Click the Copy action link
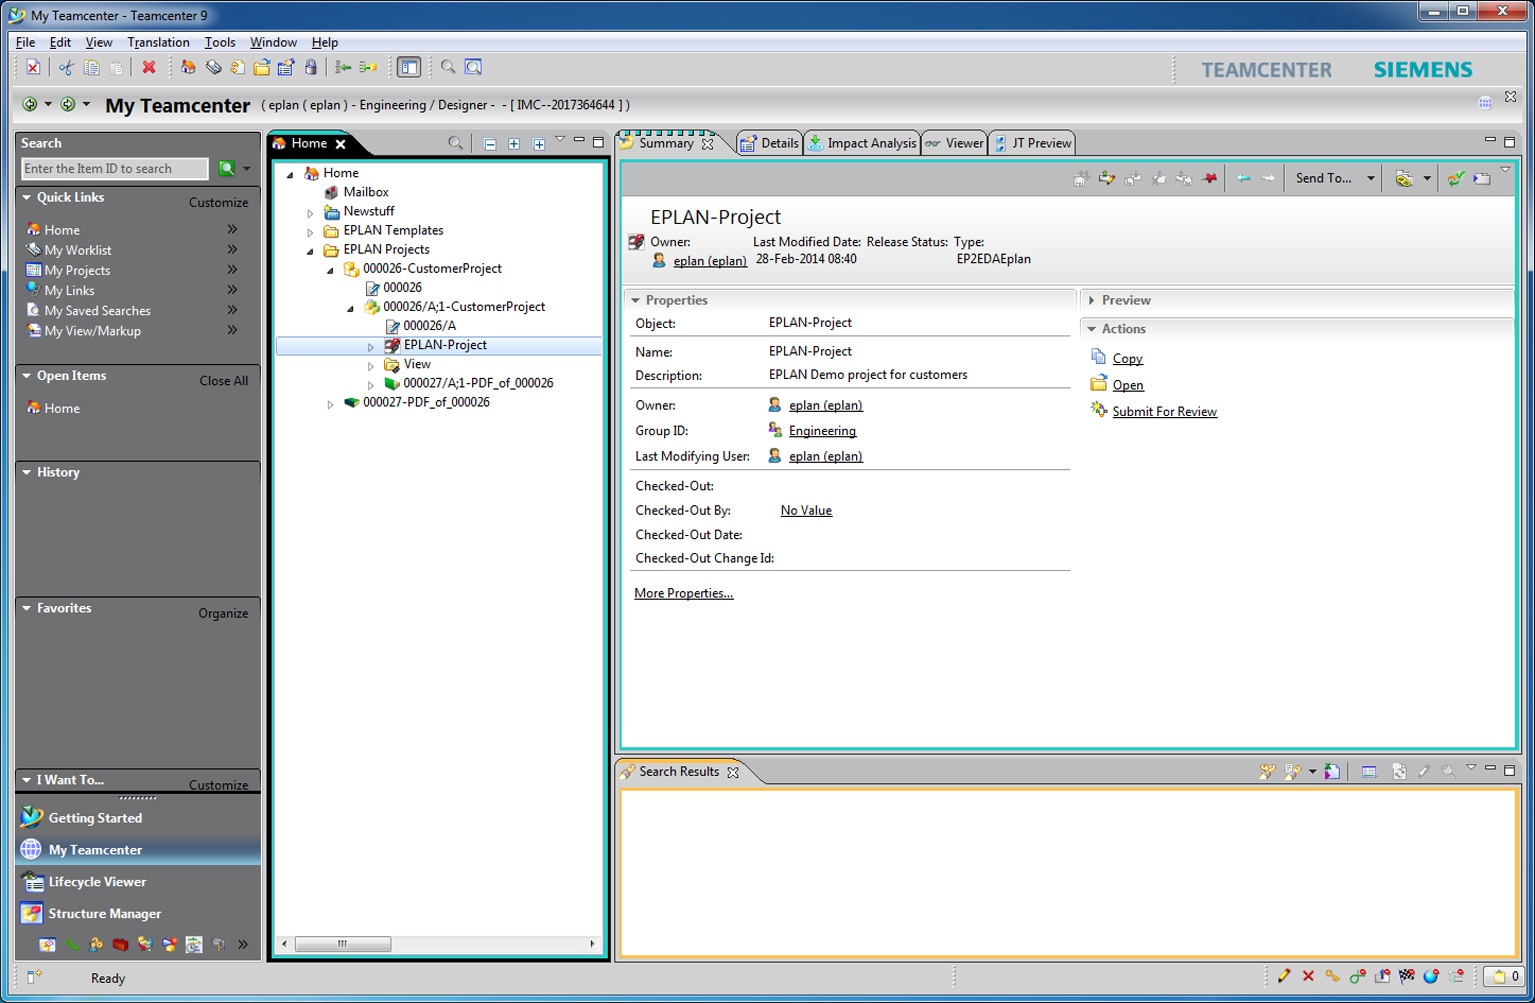Image resolution: width=1535 pixels, height=1003 pixels. tap(1127, 359)
